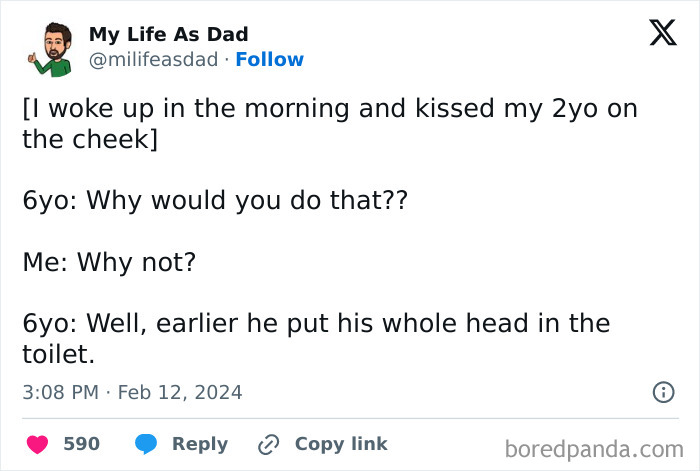Click the X logo in the corner
Viewport: 700px width, 471px height.
[656, 33]
